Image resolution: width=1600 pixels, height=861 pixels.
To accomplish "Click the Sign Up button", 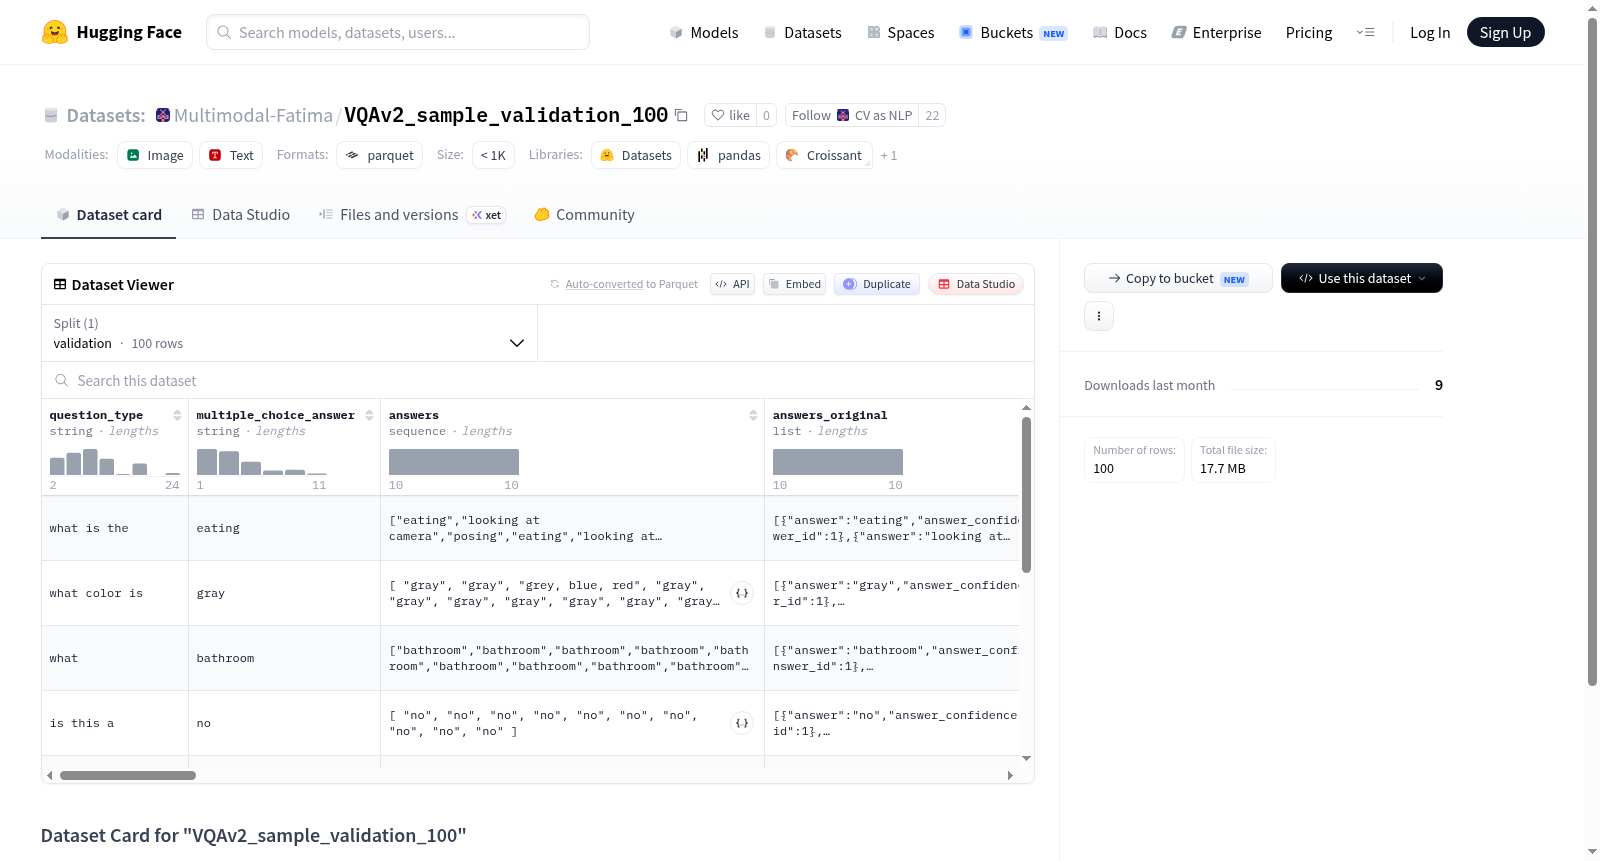I will pos(1506,32).
